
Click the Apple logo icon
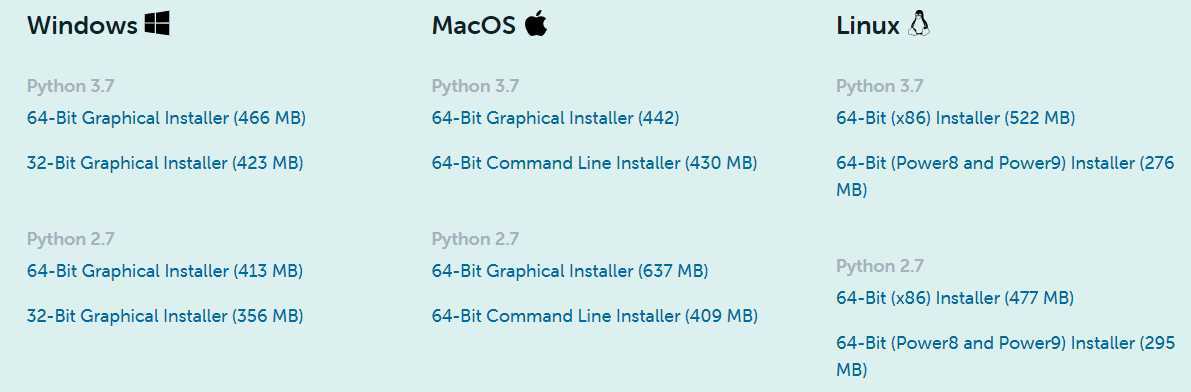[x=535, y=24]
